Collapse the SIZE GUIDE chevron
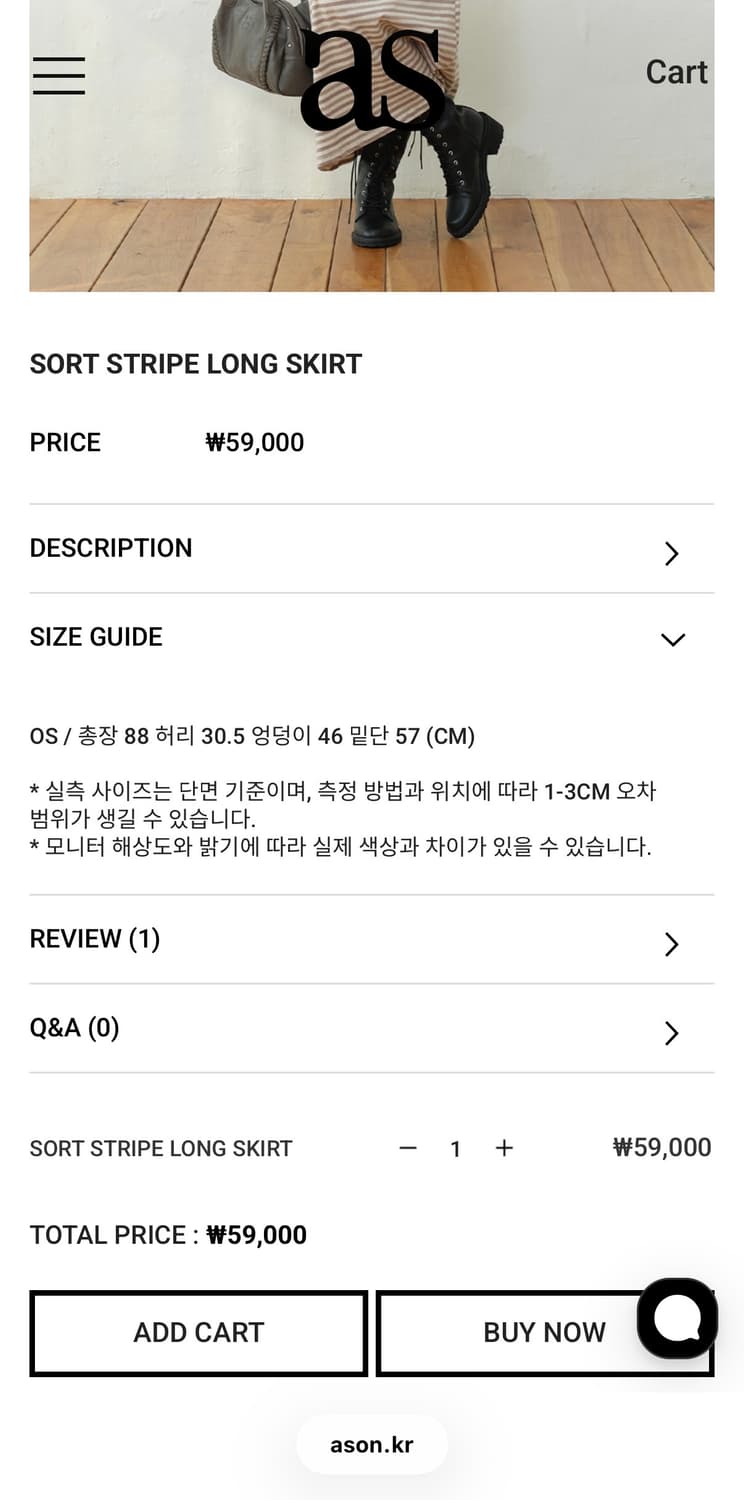This screenshot has height=1500, width=744. 673,639
